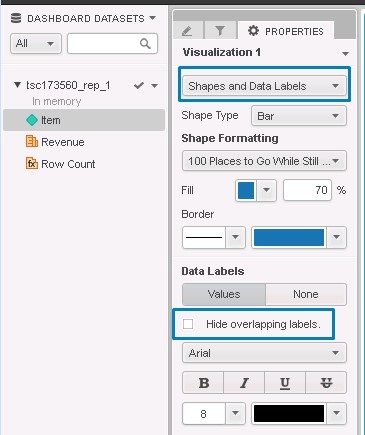This screenshot has height=435, width=365.
Task: Select the Row Count derived metric
Action: point(68,164)
